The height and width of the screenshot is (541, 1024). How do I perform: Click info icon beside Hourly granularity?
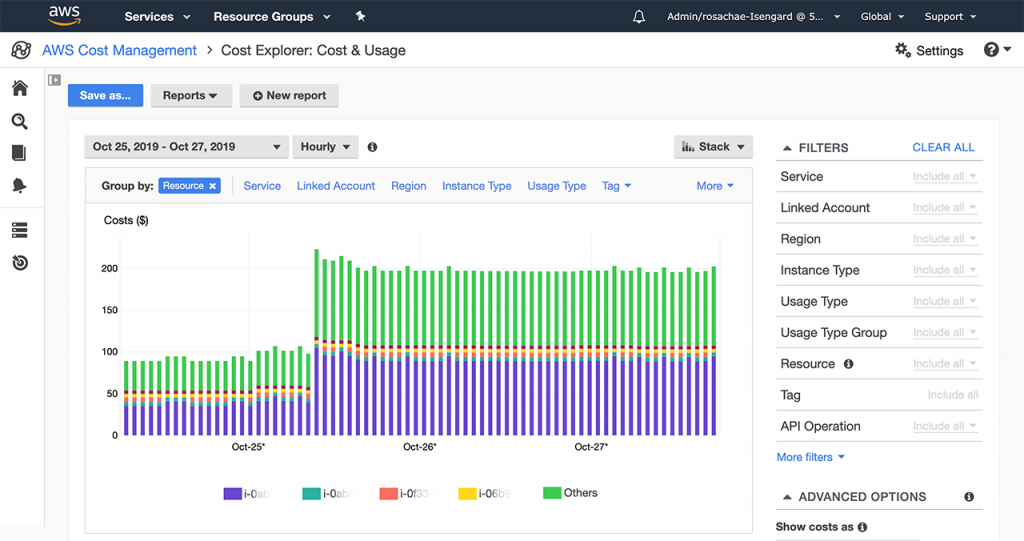pos(372,147)
